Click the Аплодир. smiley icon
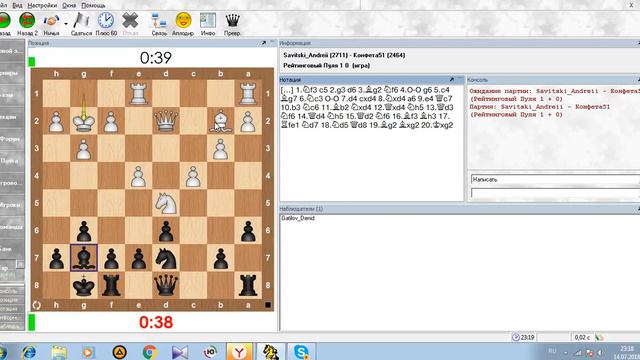640x360 pixels. [183, 24]
